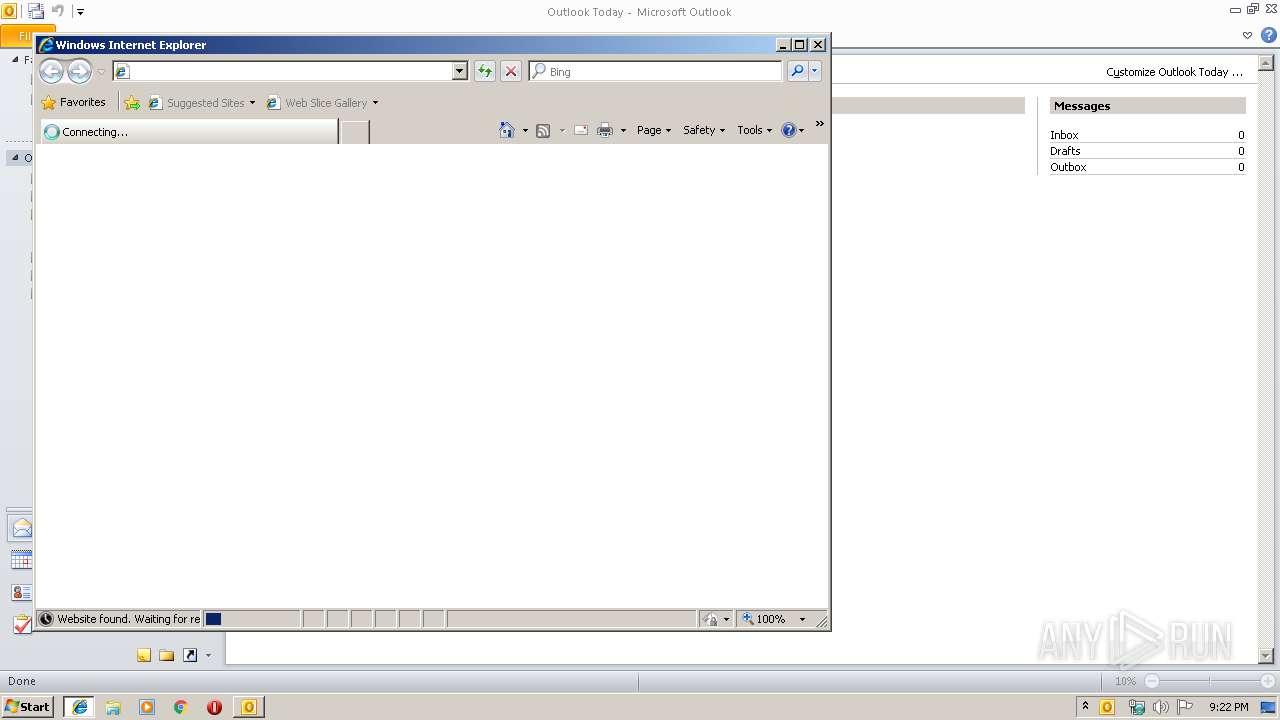Image resolution: width=1280 pixels, height=720 pixels.
Task: Open the Home icon in command bar
Action: 506,130
